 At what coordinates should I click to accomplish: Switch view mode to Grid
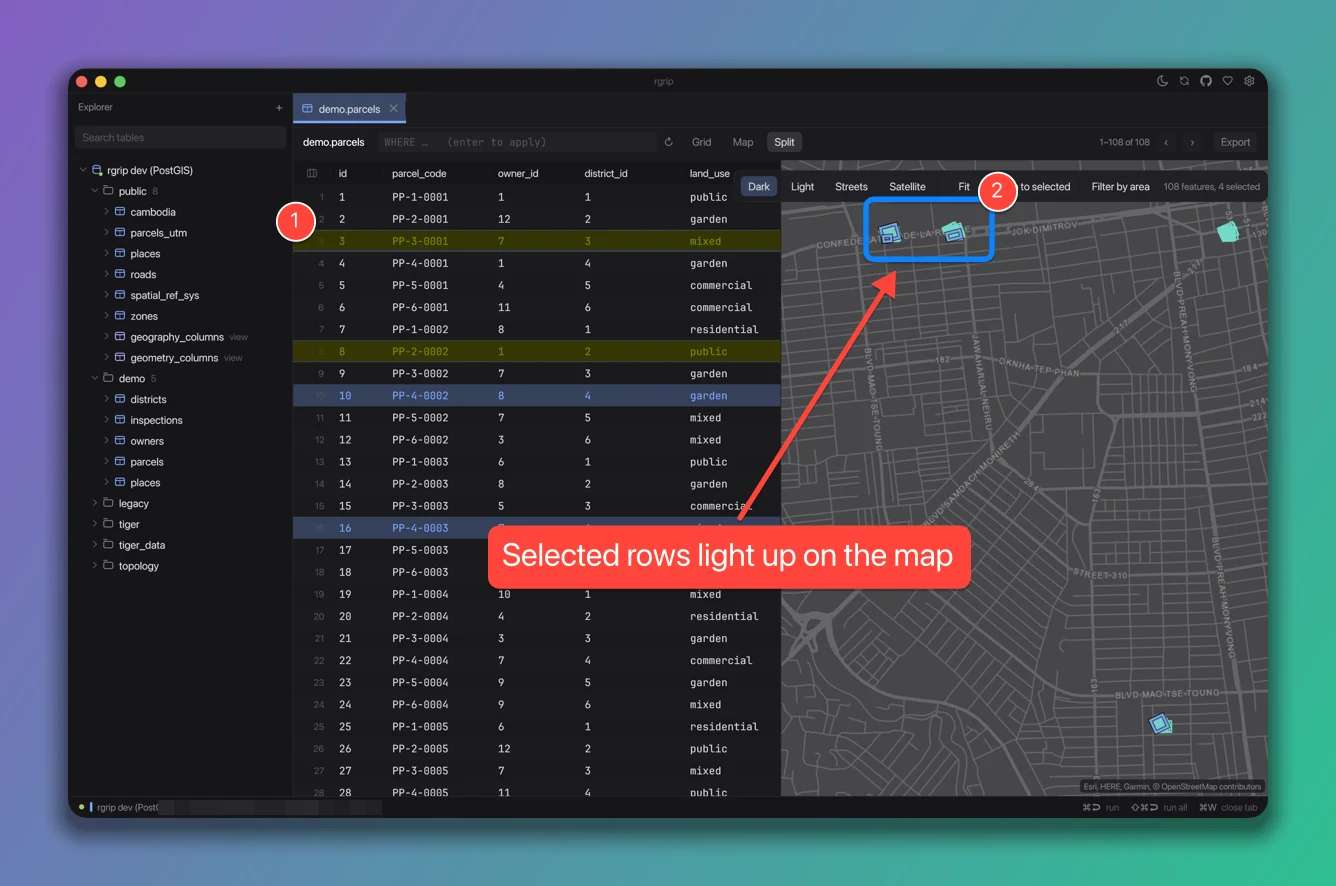(702, 142)
